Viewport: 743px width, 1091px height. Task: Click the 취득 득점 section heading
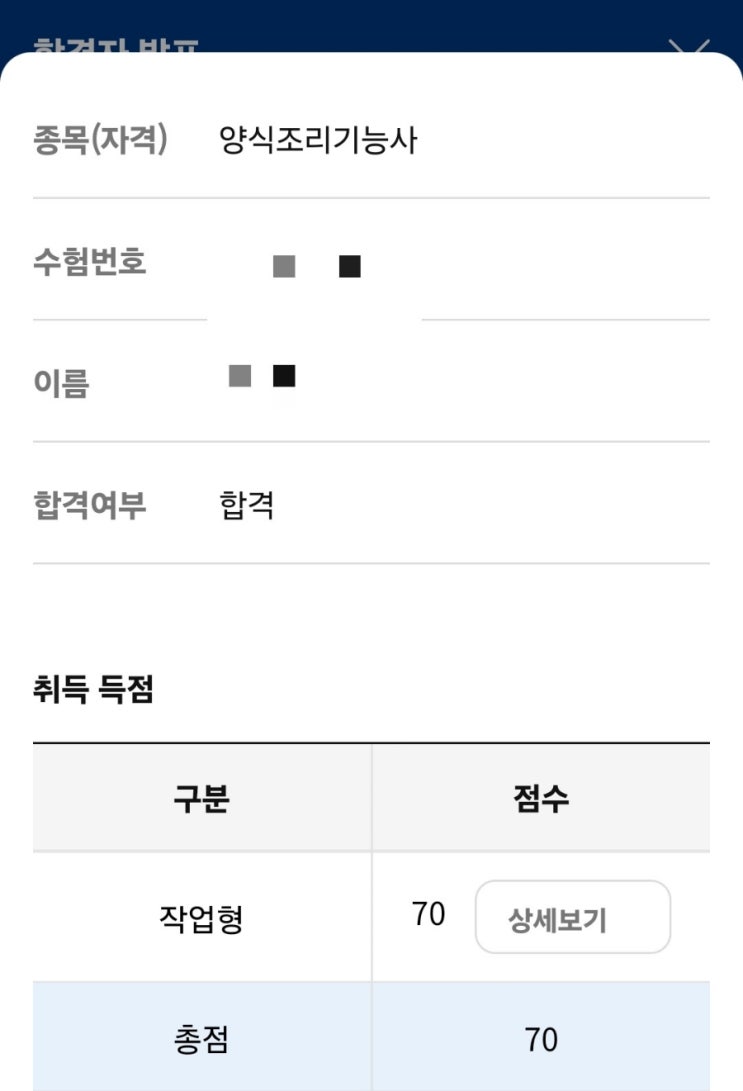click(x=93, y=690)
